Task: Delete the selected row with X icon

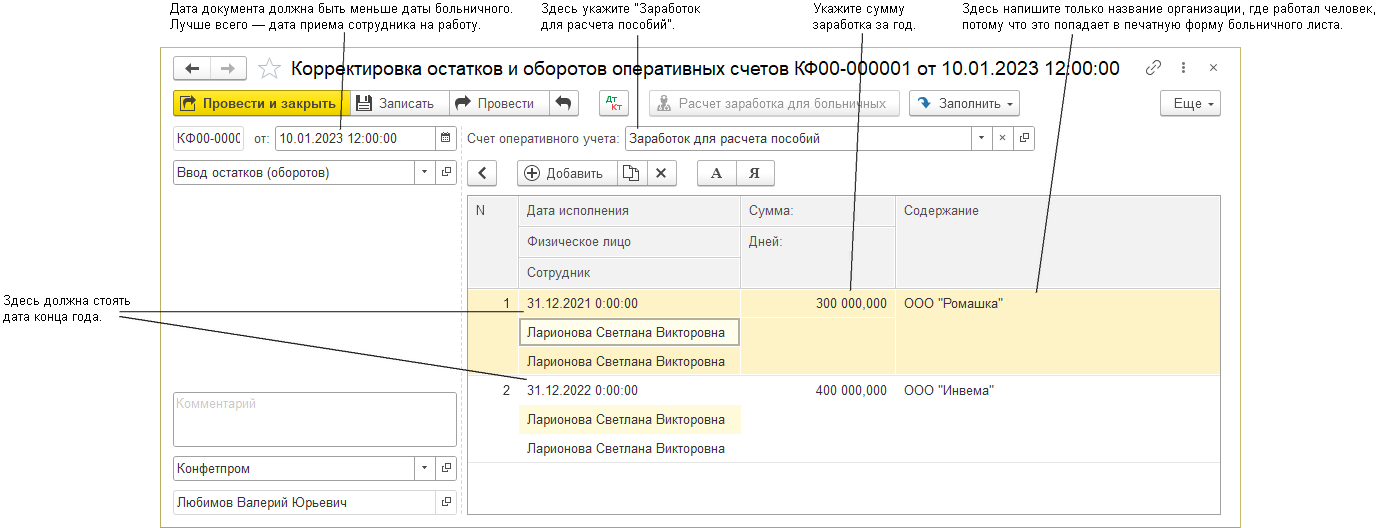Action: point(660,173)
